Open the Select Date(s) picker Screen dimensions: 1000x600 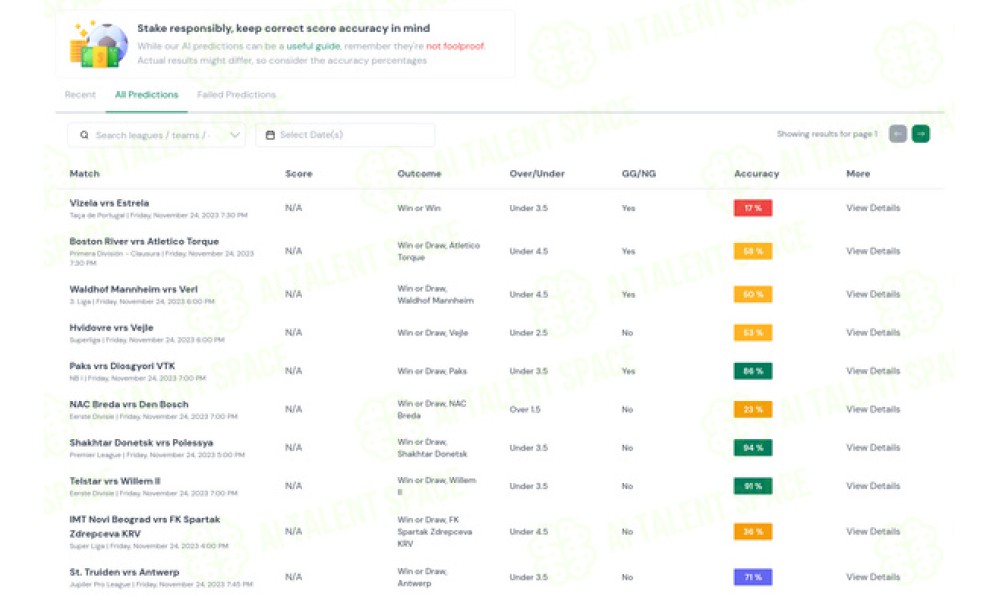click(x=345, y=135)
